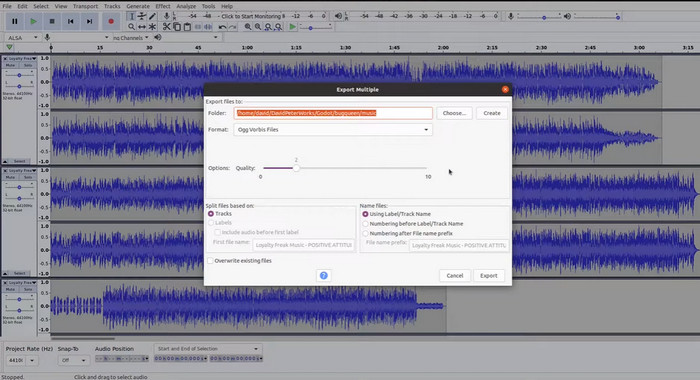Open the Transport menu
Image resolution: width=700 pixels, height=380 pixels.
(85, 6)
